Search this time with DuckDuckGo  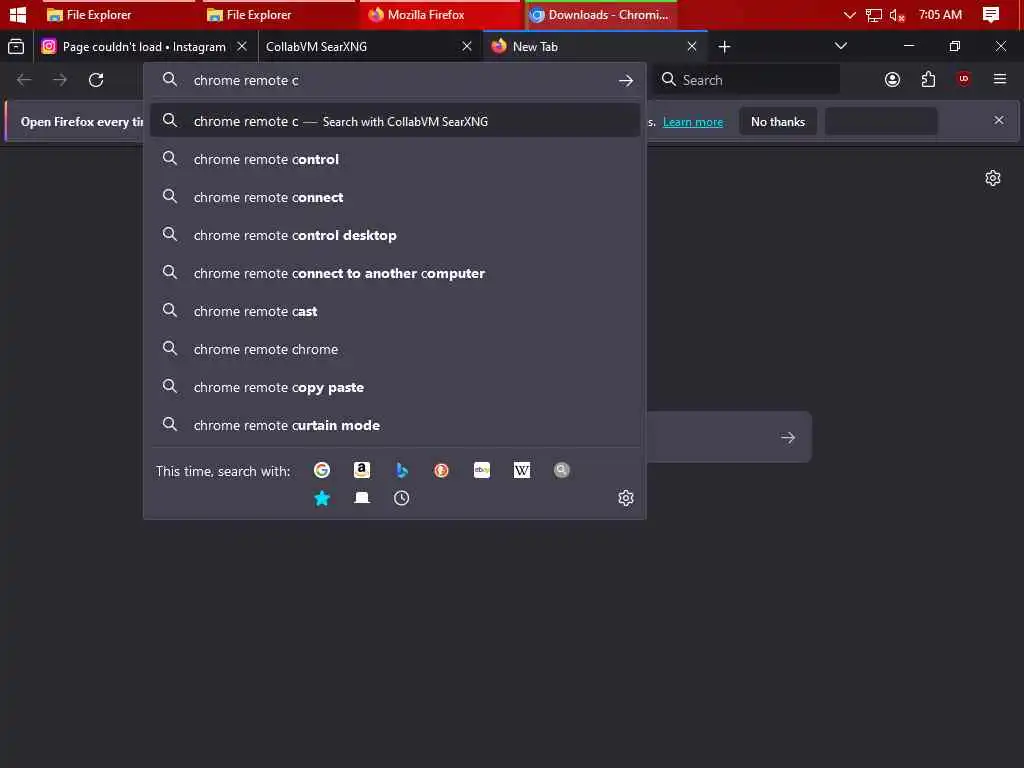coord(441,470)
